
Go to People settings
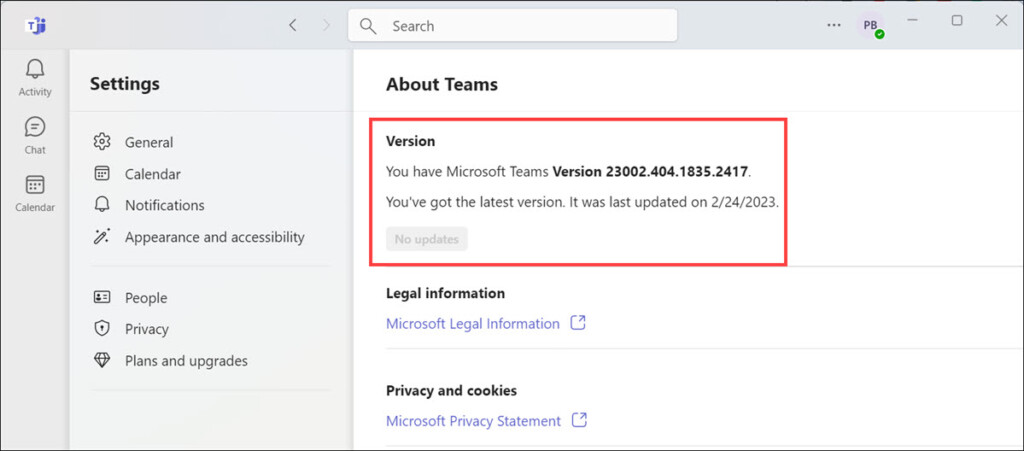click(146, 298)
